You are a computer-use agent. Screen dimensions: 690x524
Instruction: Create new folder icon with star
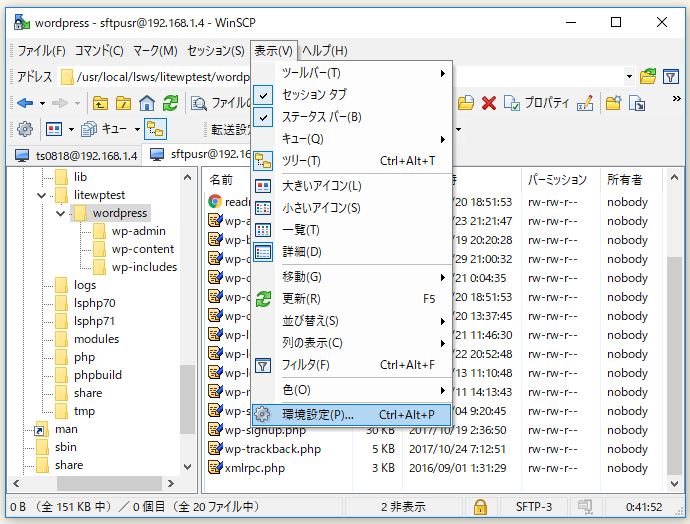(x=613, y=103)
